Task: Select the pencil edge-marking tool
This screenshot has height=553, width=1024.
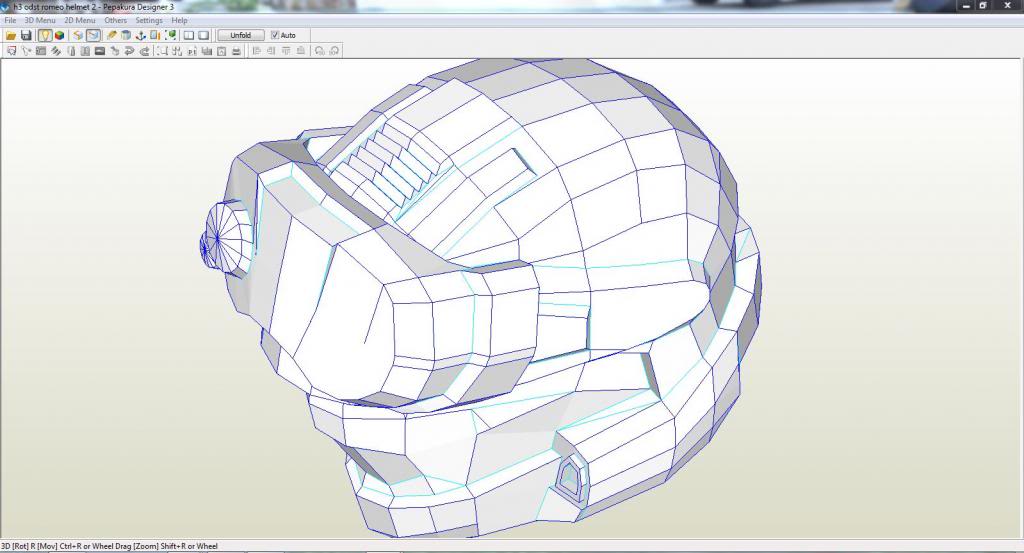Action: [112, 35]
